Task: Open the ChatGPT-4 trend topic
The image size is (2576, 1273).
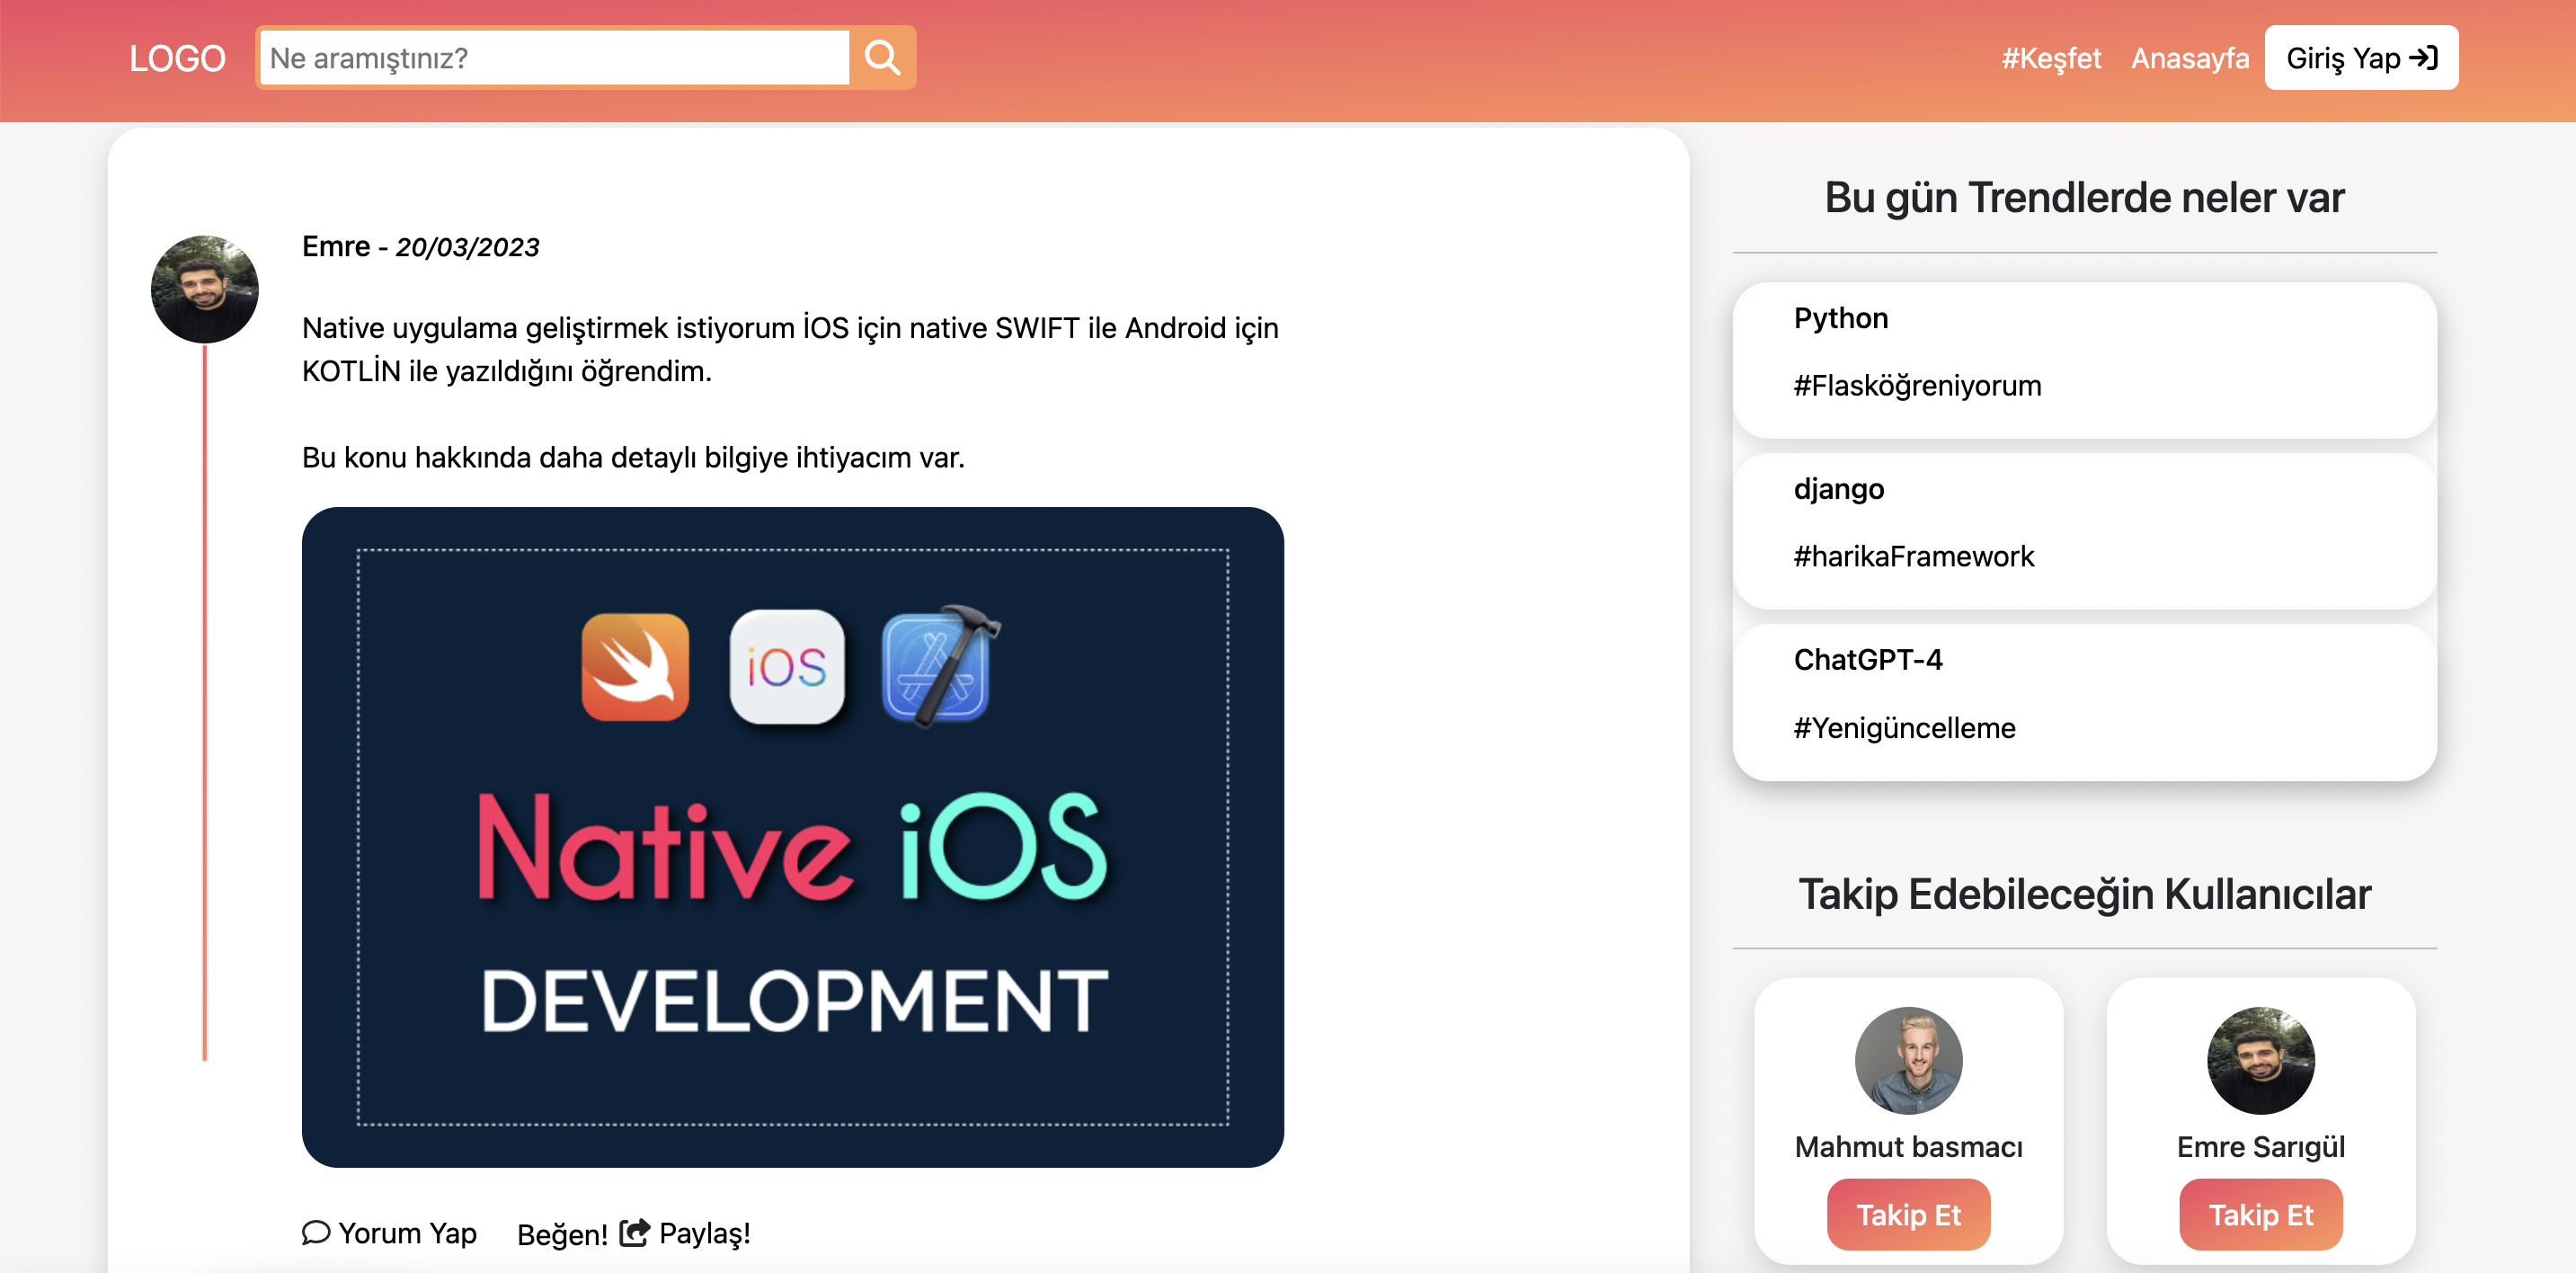Action: [x=1867, y=660]
